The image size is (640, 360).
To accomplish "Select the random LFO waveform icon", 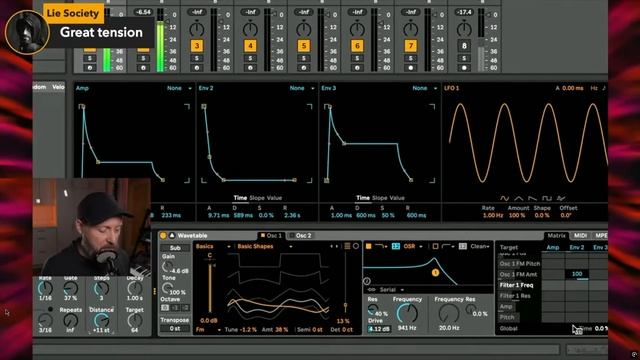I will pos(561,198).
